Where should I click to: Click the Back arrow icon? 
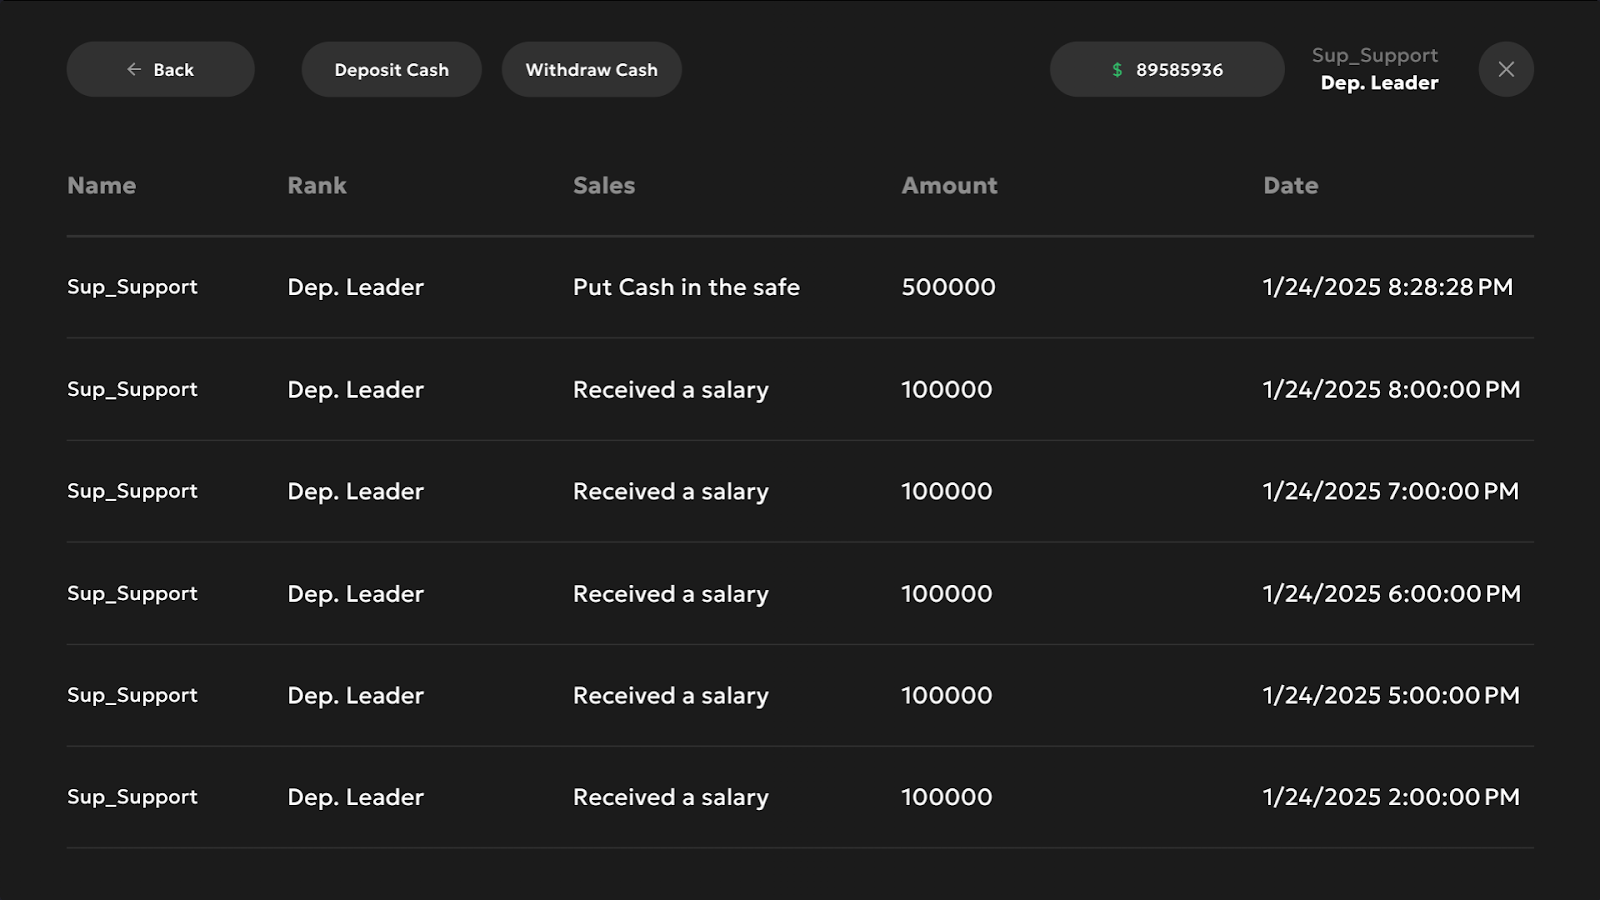pos(134,69)
